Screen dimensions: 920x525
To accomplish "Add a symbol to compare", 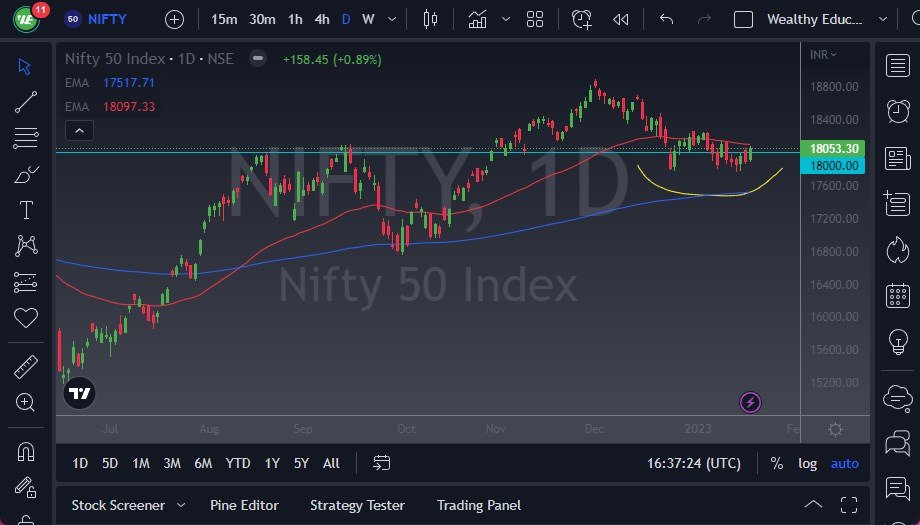I will point(174,20).
